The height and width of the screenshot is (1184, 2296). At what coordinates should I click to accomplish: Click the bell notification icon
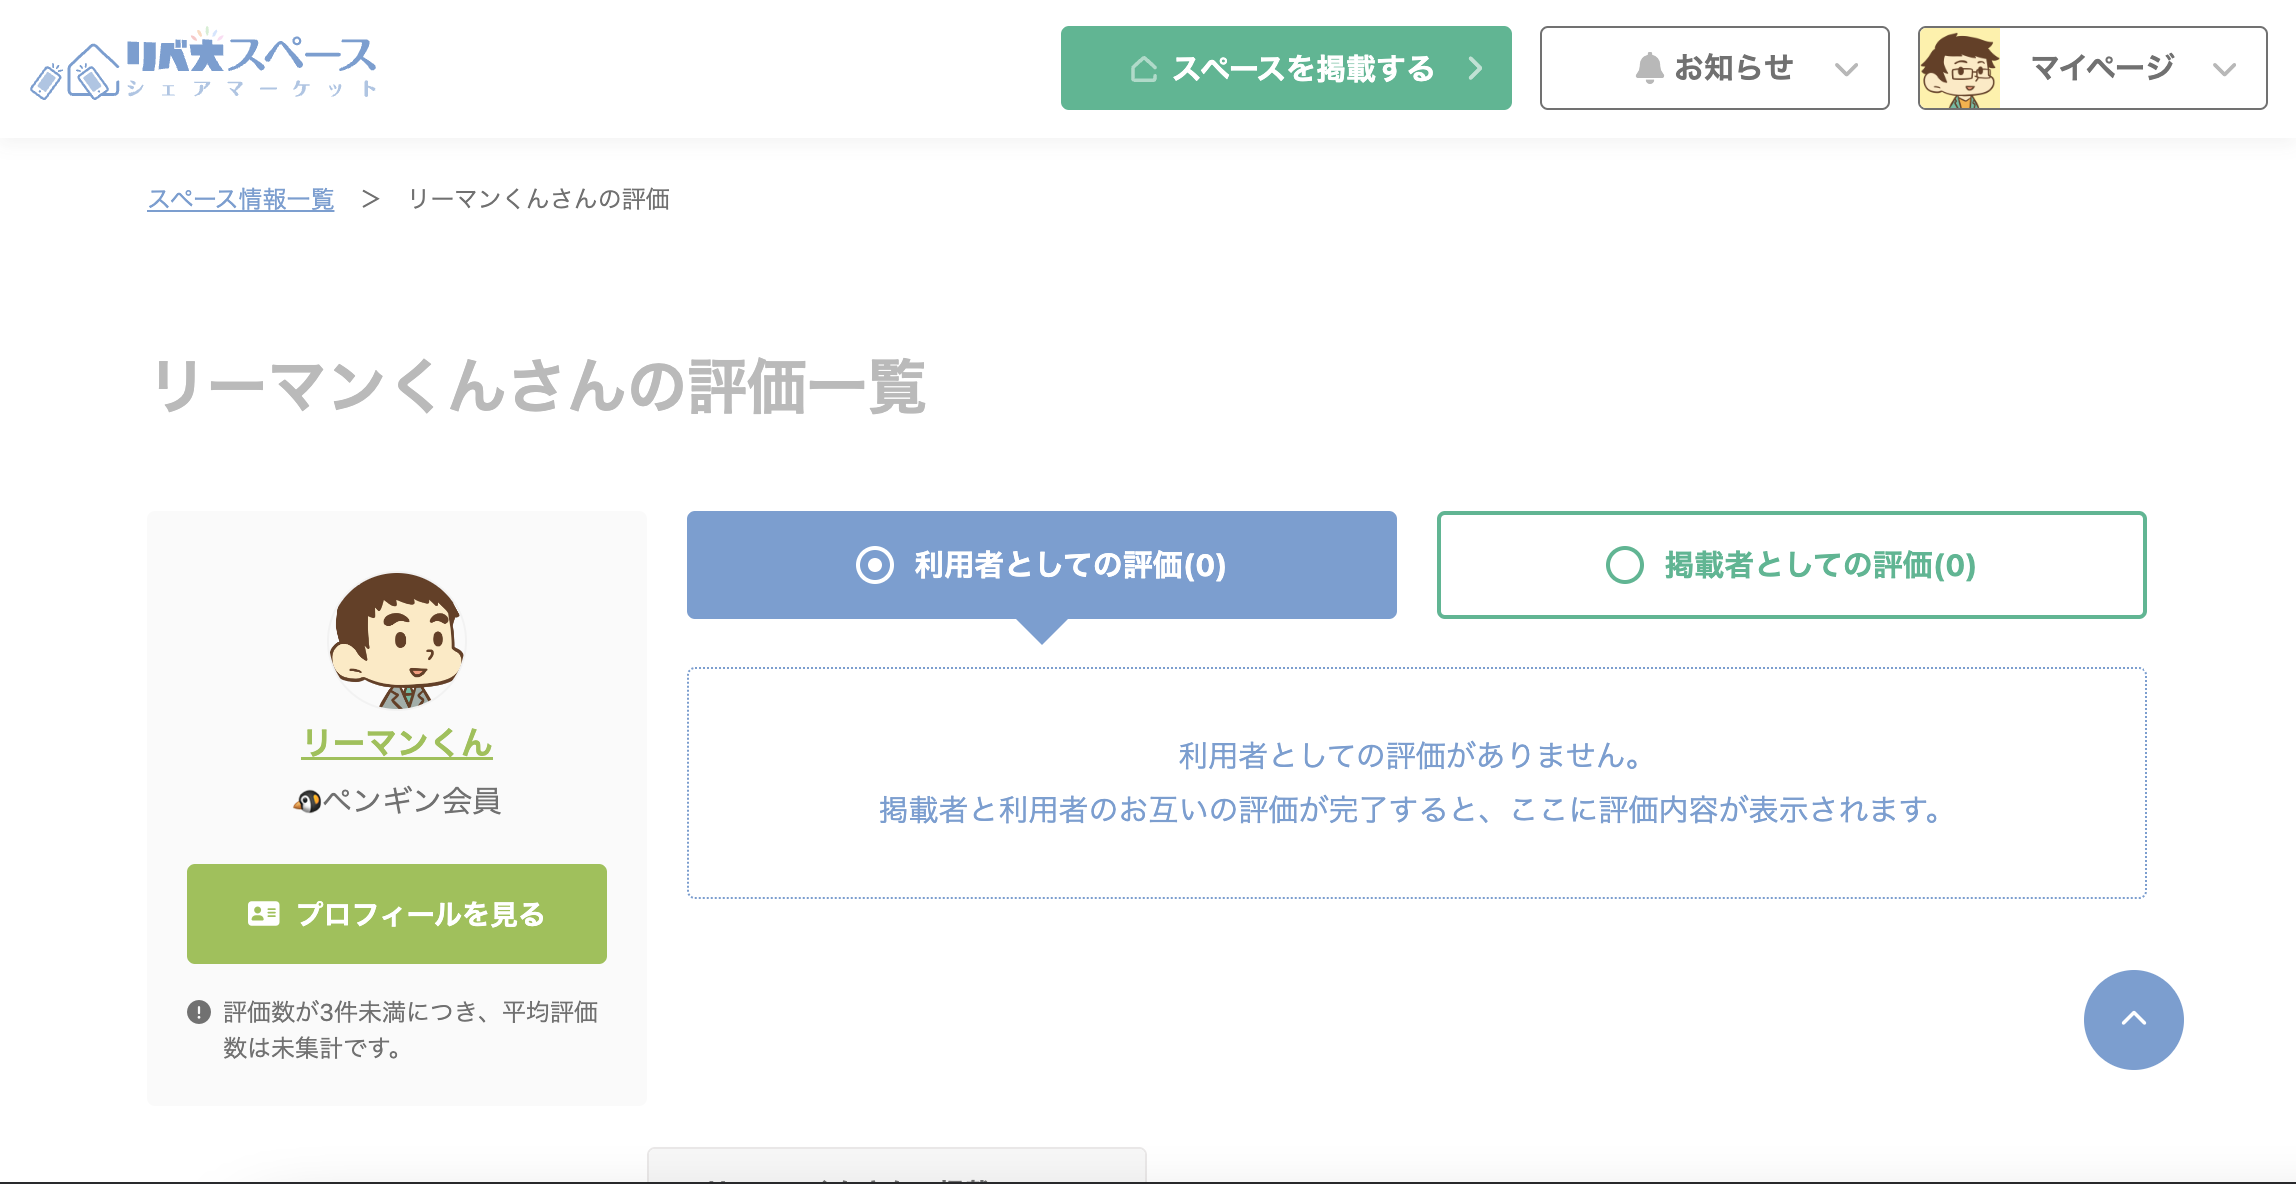coord(1649,68)
